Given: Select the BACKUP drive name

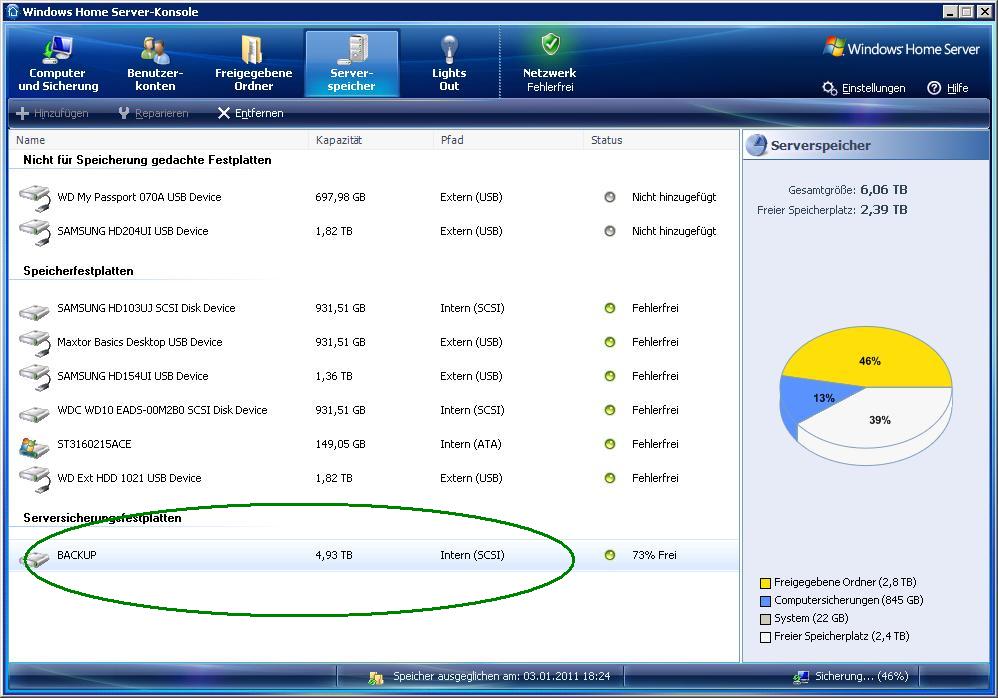Looking at the screenshot, I should [76, 555].
